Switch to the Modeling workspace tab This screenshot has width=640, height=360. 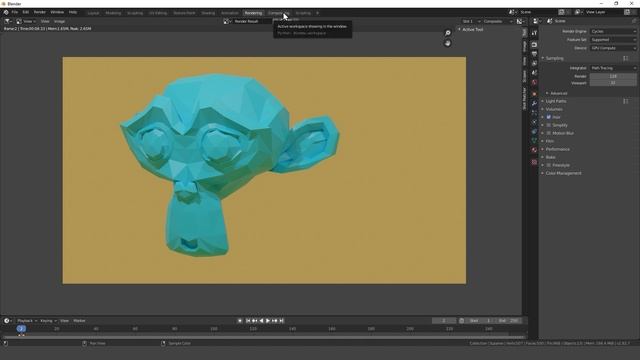point(113,13)
